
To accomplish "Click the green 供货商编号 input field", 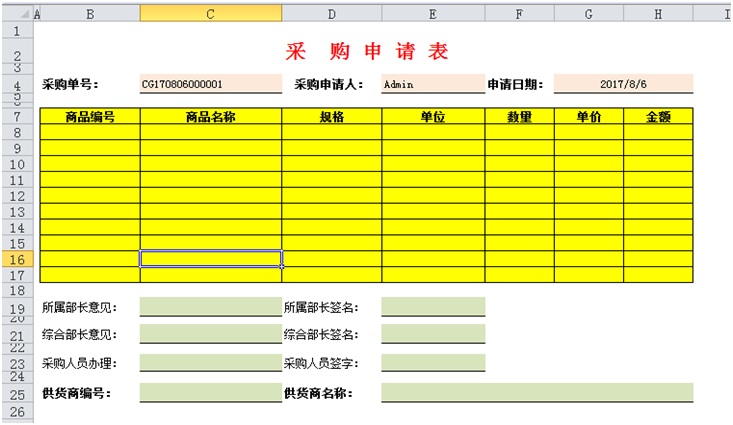I will (x=210, y=393).
